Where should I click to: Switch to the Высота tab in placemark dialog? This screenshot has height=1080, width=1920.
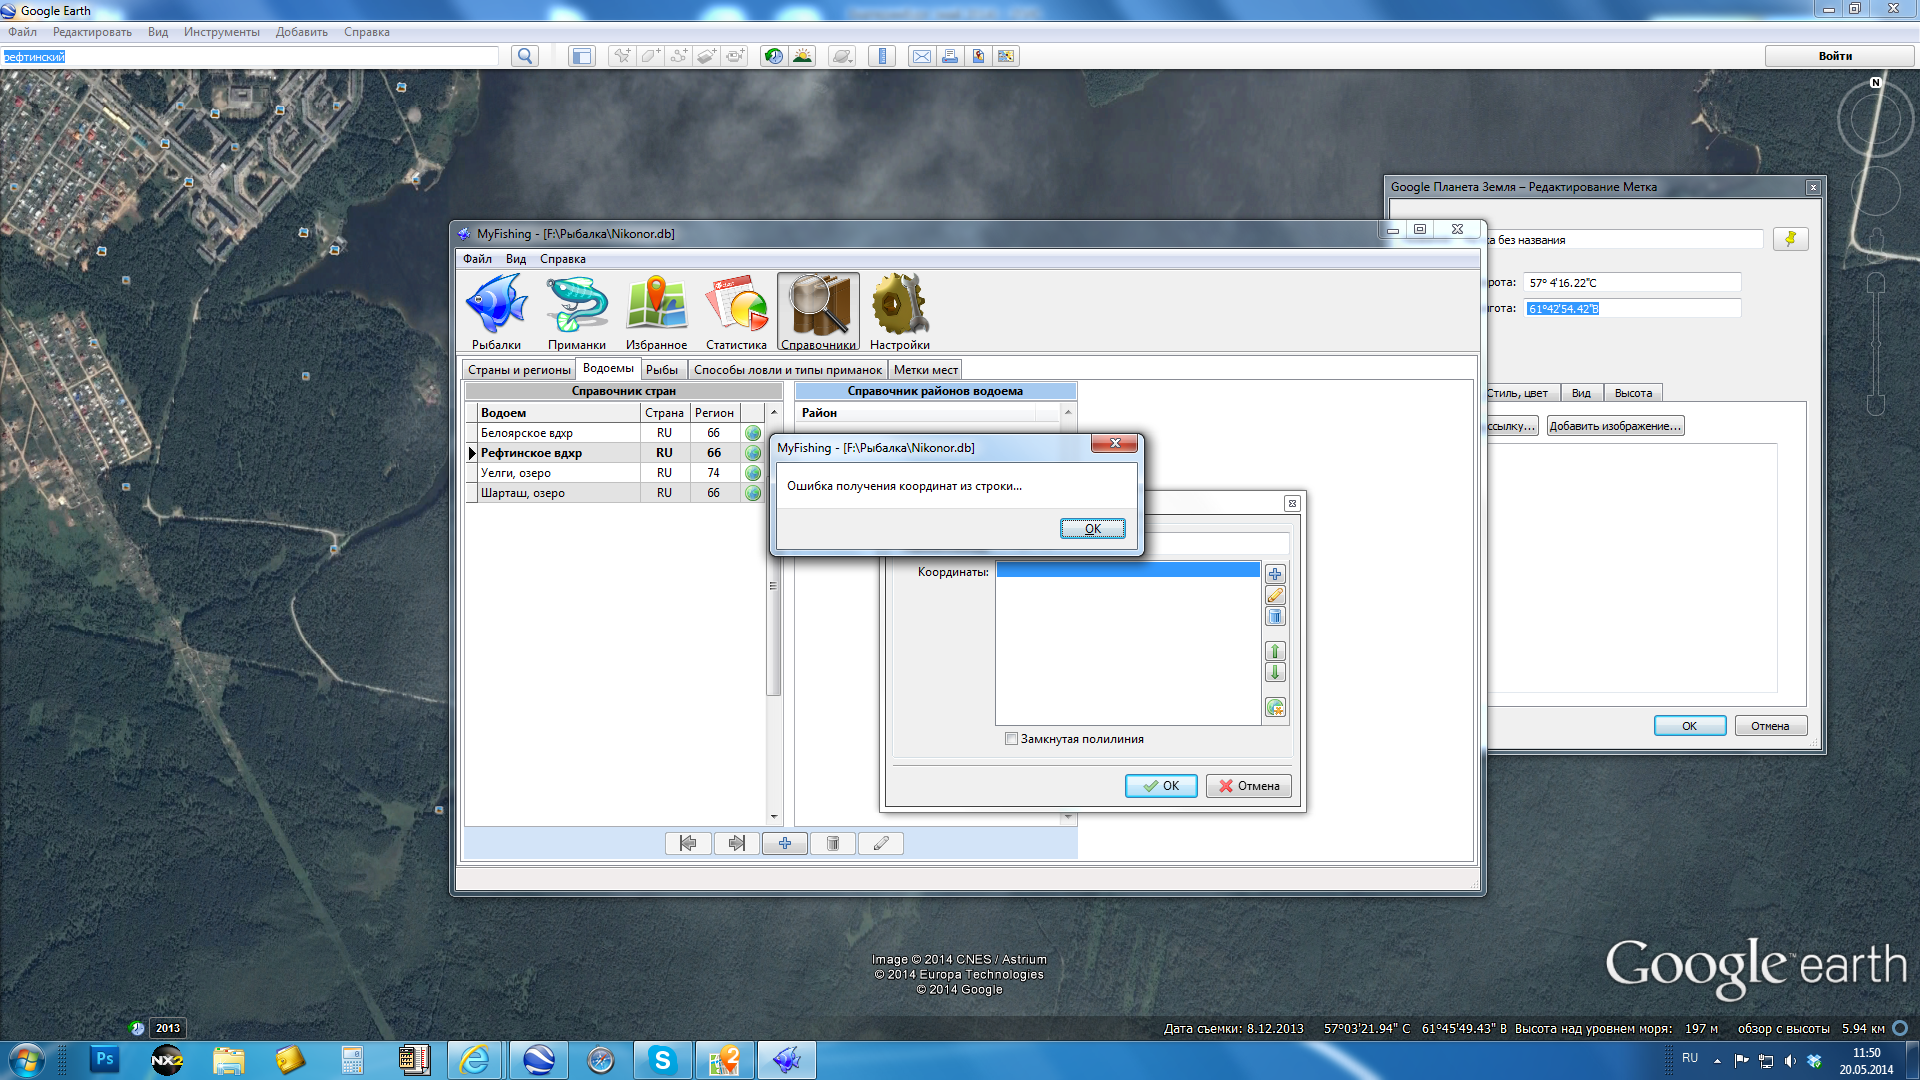(x=1633, y=393)
